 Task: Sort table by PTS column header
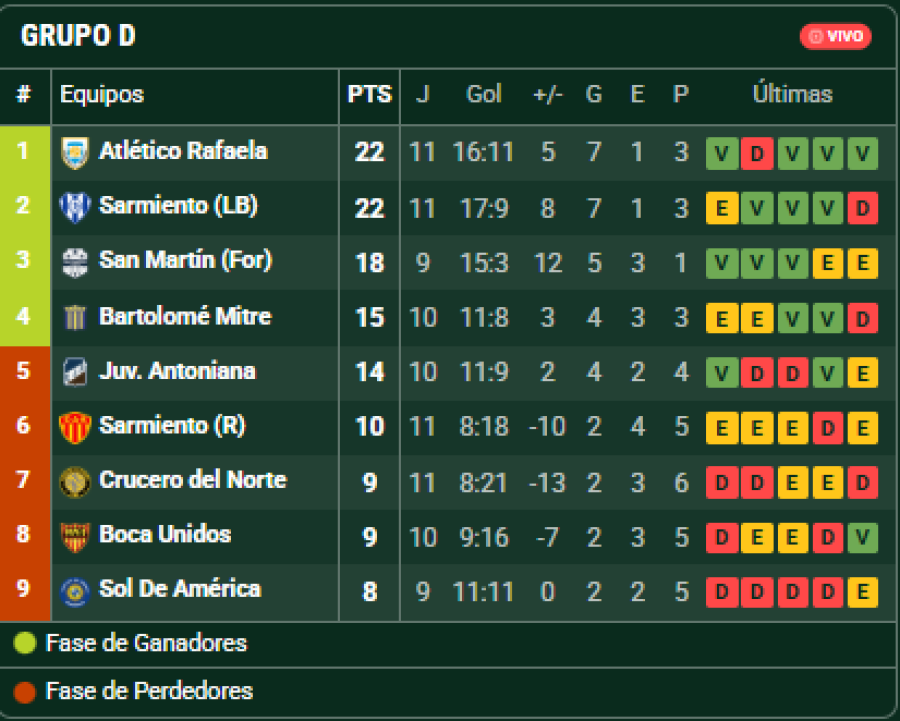coord(369,95)
